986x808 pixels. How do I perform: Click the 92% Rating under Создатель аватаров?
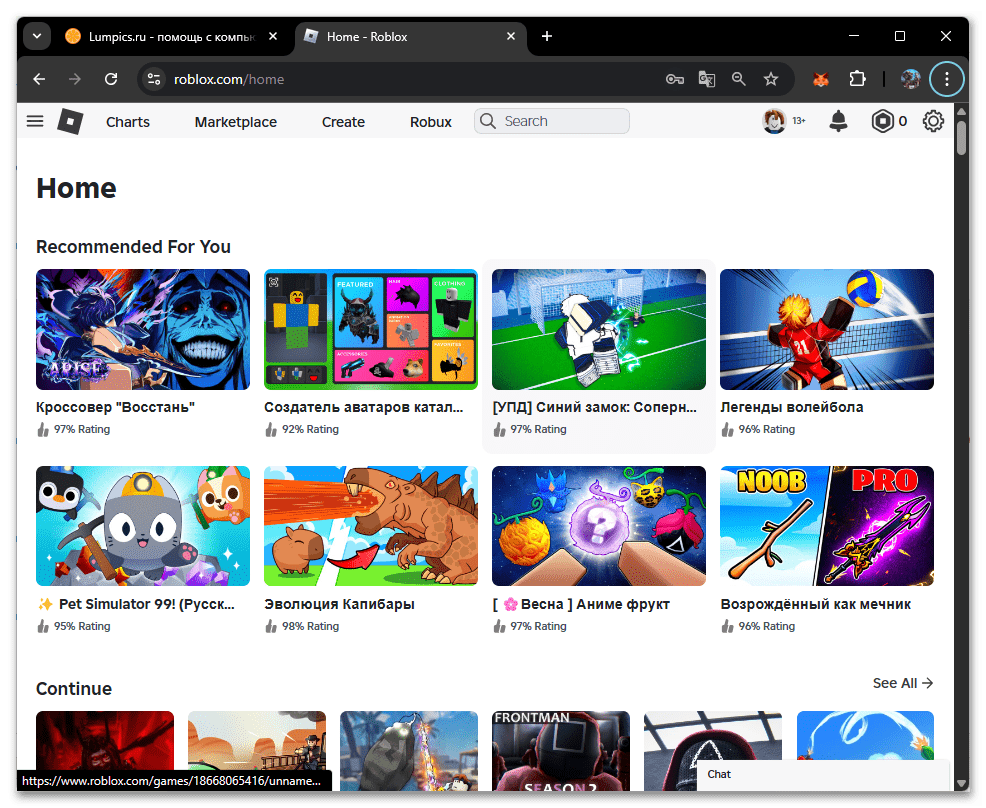pos(302,429)
